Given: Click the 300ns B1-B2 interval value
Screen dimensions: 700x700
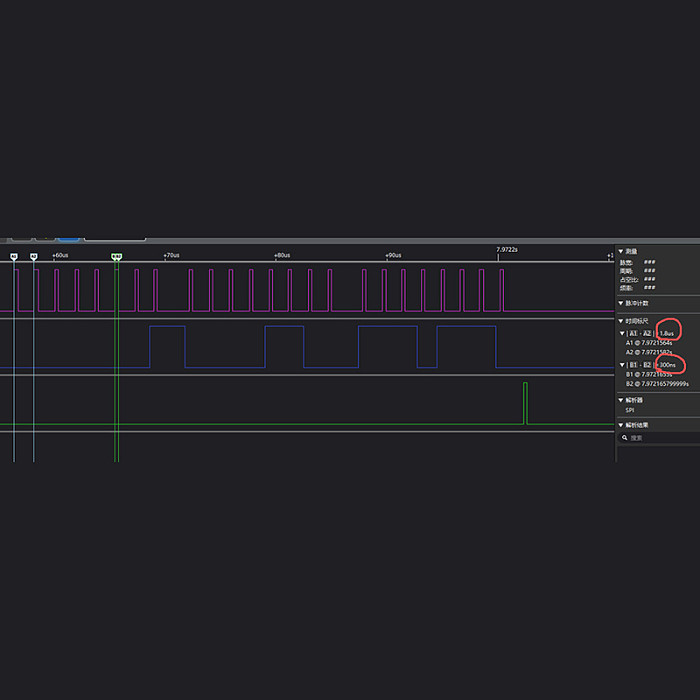Looking at the screenshot, I should click(667, 365).
